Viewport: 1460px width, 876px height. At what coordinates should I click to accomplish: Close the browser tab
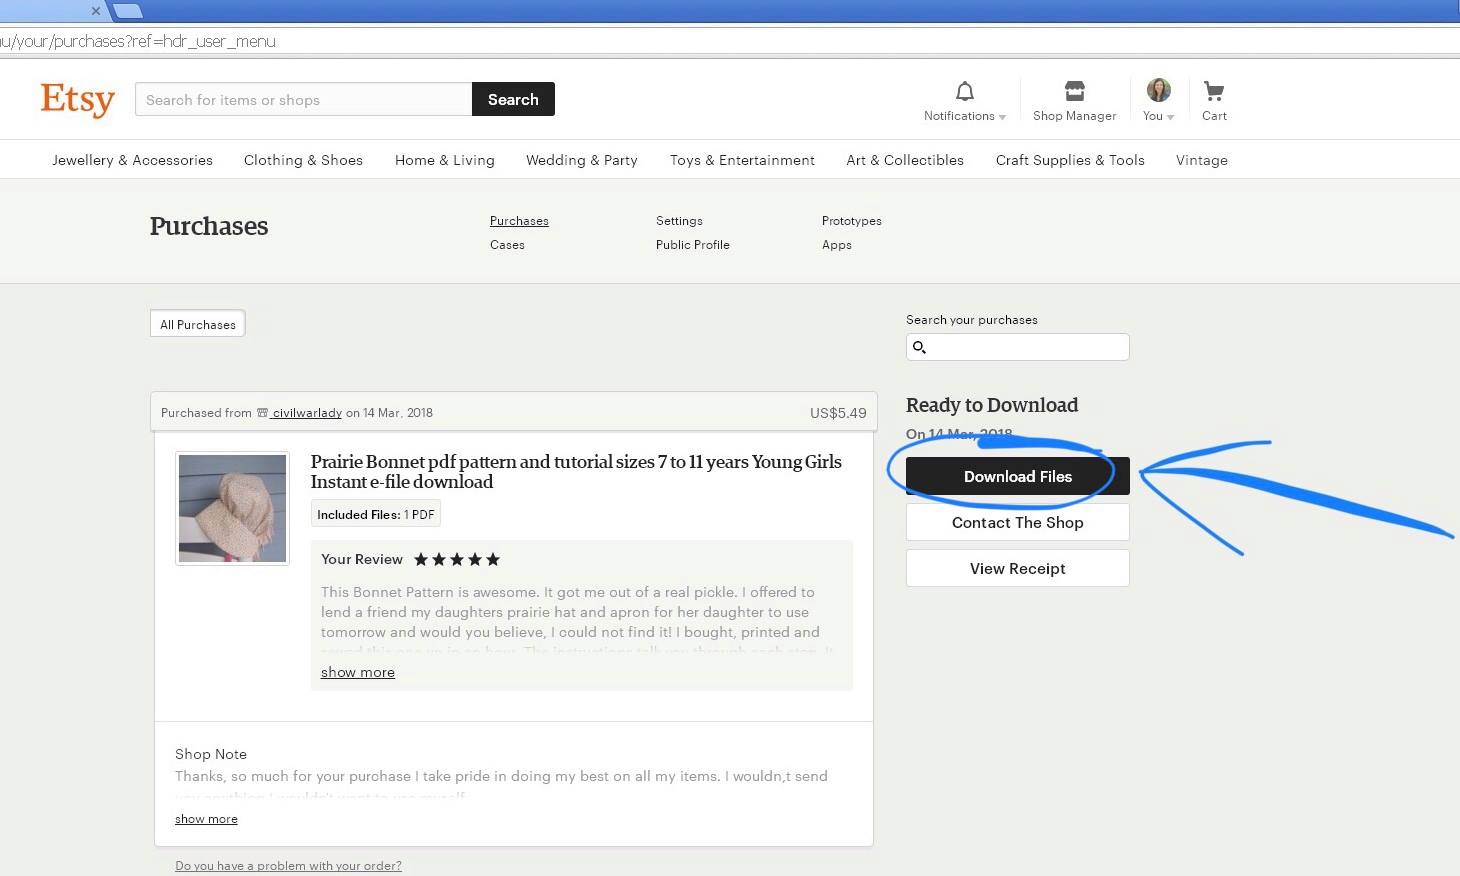click(95, 11)
